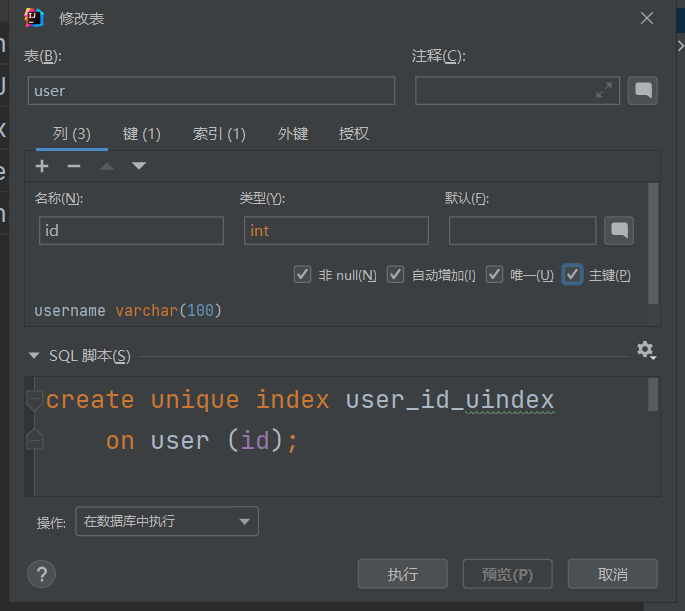
Task: Toggle the 唯一 unique checkbox
Action: [x=494, y=275]
